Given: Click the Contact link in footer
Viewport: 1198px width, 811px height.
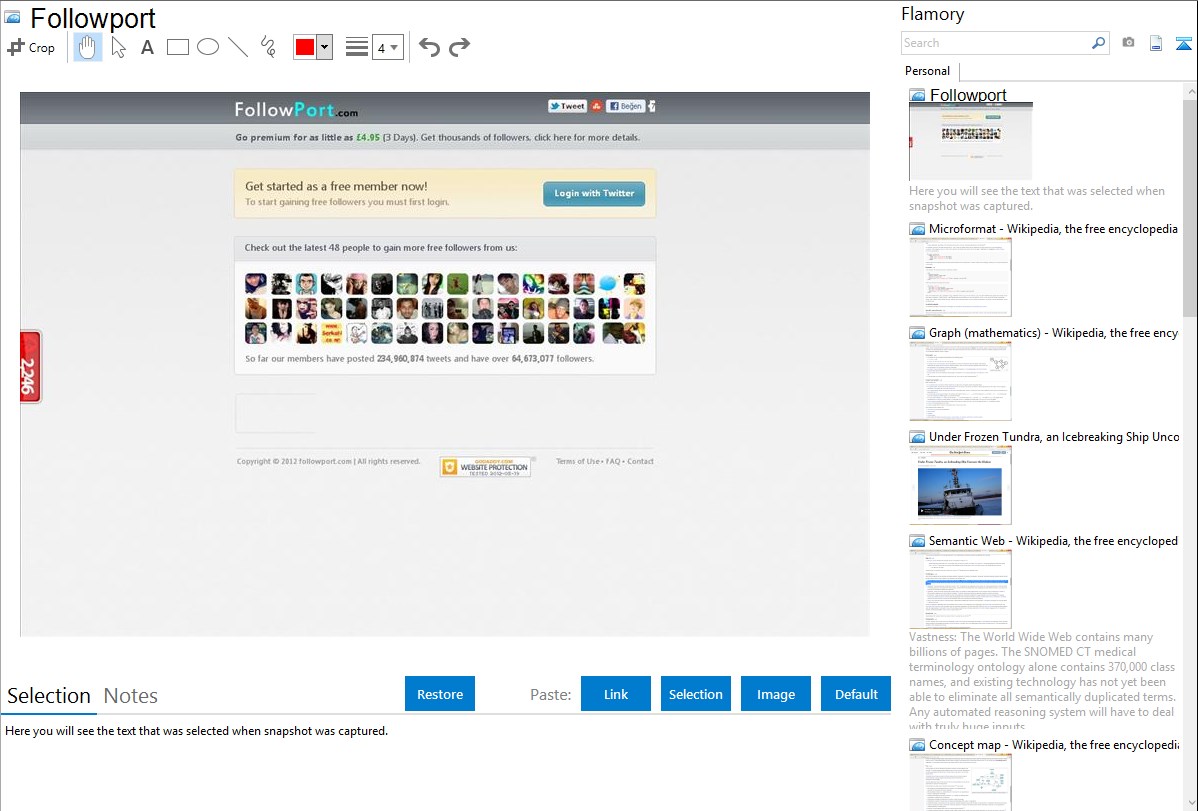Looking at the screenshot, I should [640, 461].
